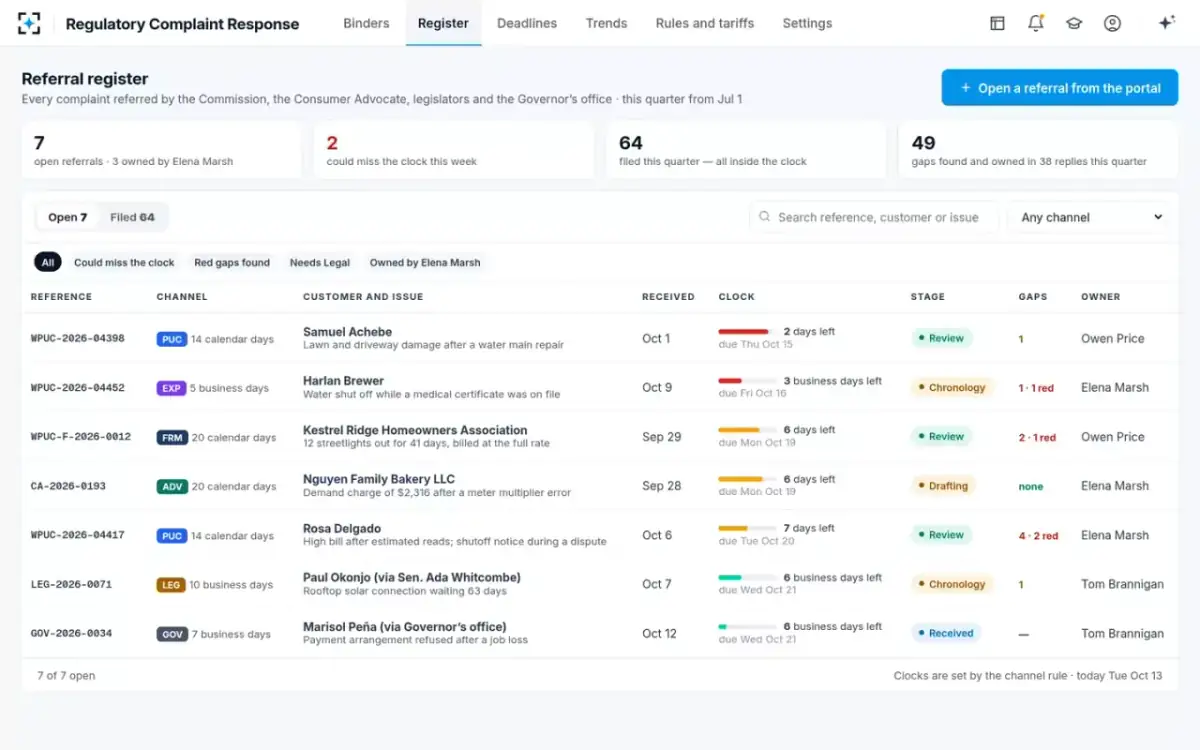Image resolution: width=1200 pixels, height=750 pixels.
Task: Click the 49 gaps found card
Action: pyautogui.click(x=1038, y=150)
